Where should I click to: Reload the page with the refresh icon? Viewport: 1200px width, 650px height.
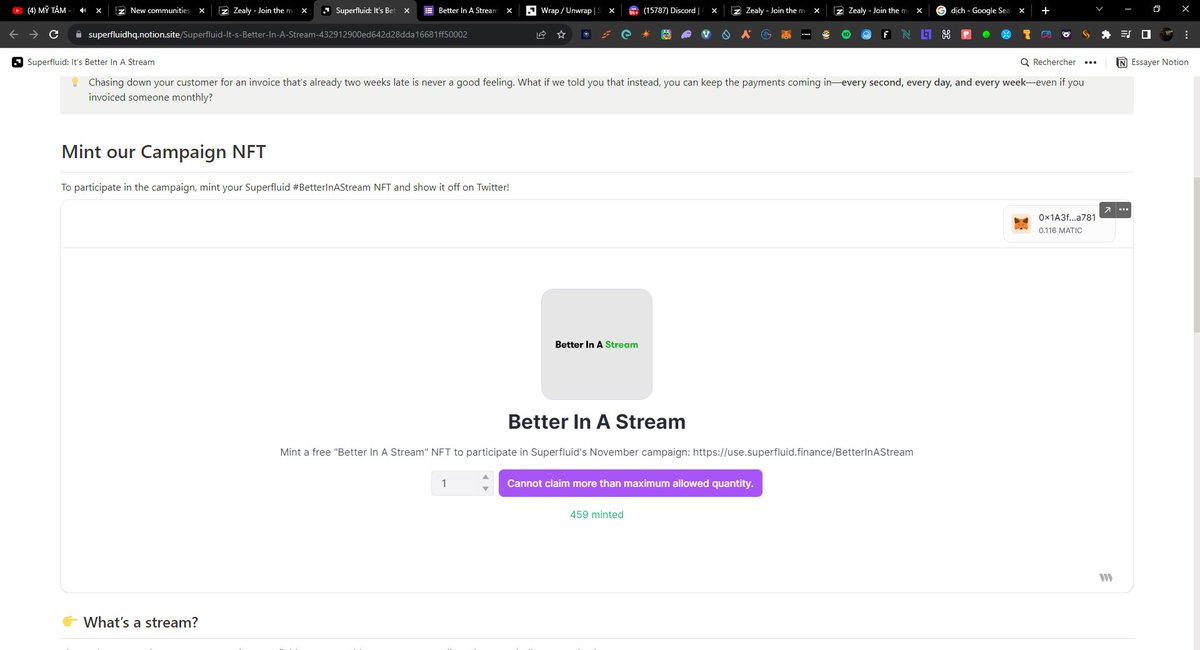pos(53,34)
